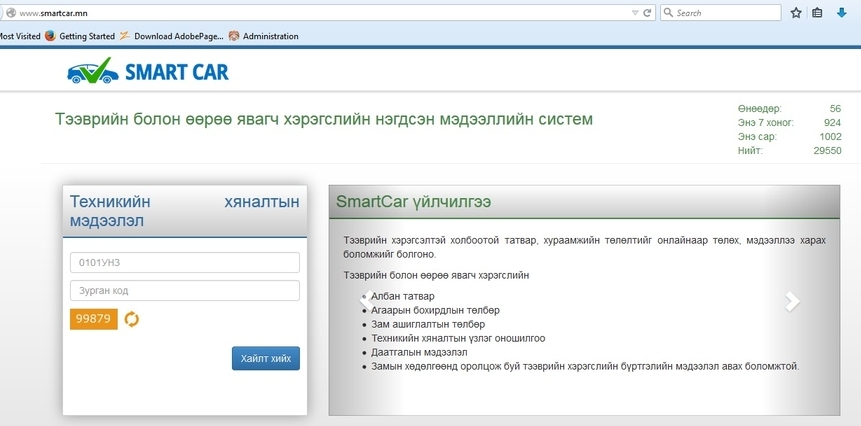861x426 pixels.
Task: Open the Most Visited bookmark folder
Action: click(x=18, y=36)
